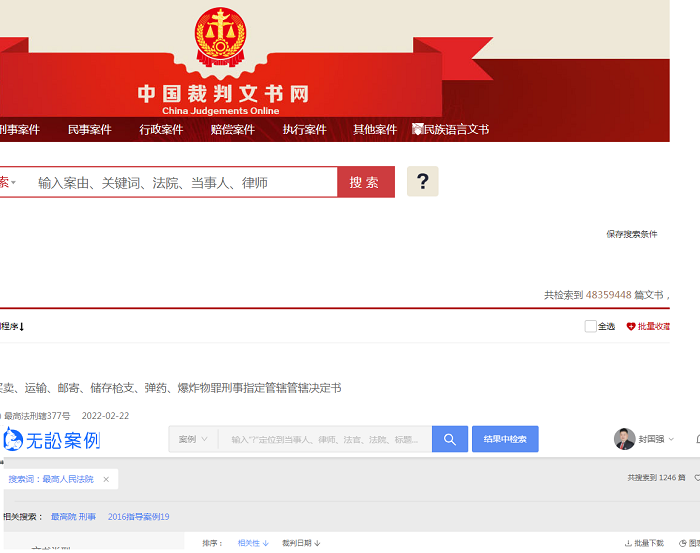
Task: Toggle the 全选 checkbox
Action: [x=590, y=326]
